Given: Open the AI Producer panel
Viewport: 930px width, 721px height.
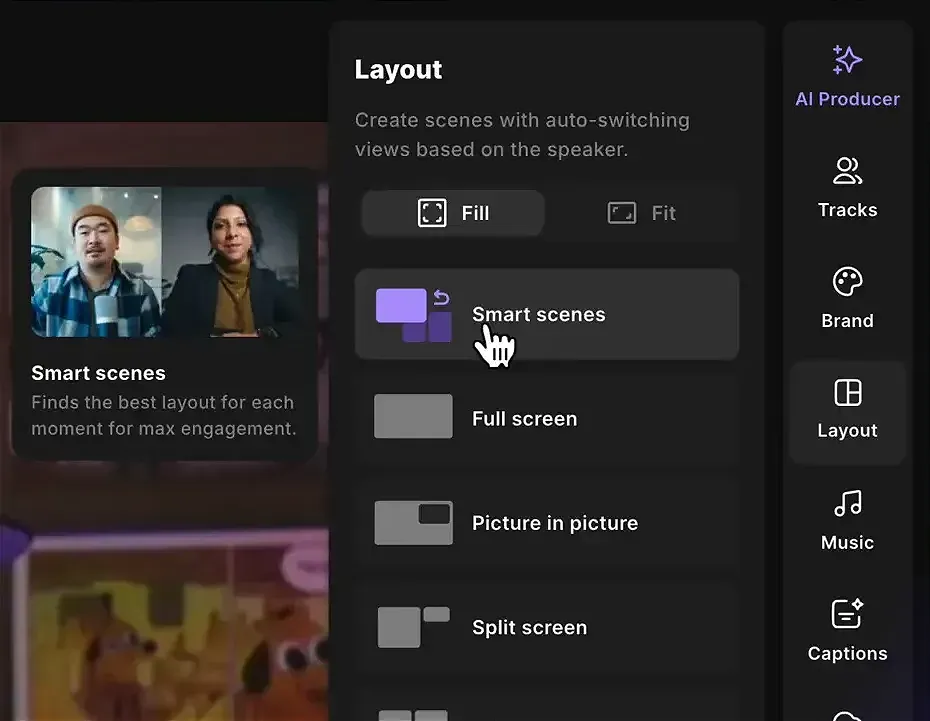Looking at the screenshot, I should 847,76.
